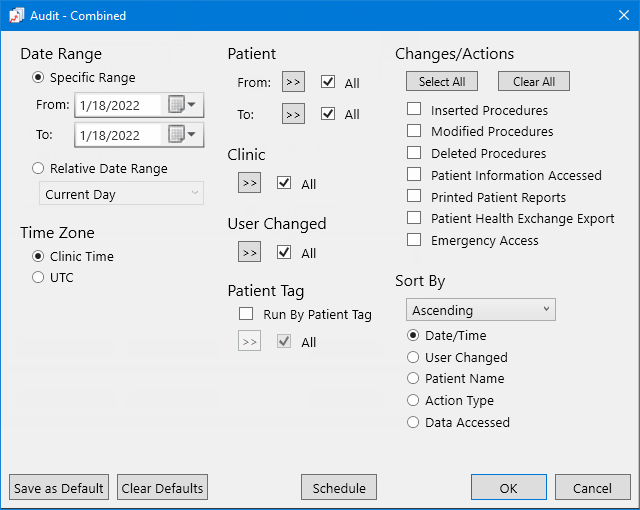Click the Select All button
The height and width of the screenshot is (510, 640).
(442, 81)
